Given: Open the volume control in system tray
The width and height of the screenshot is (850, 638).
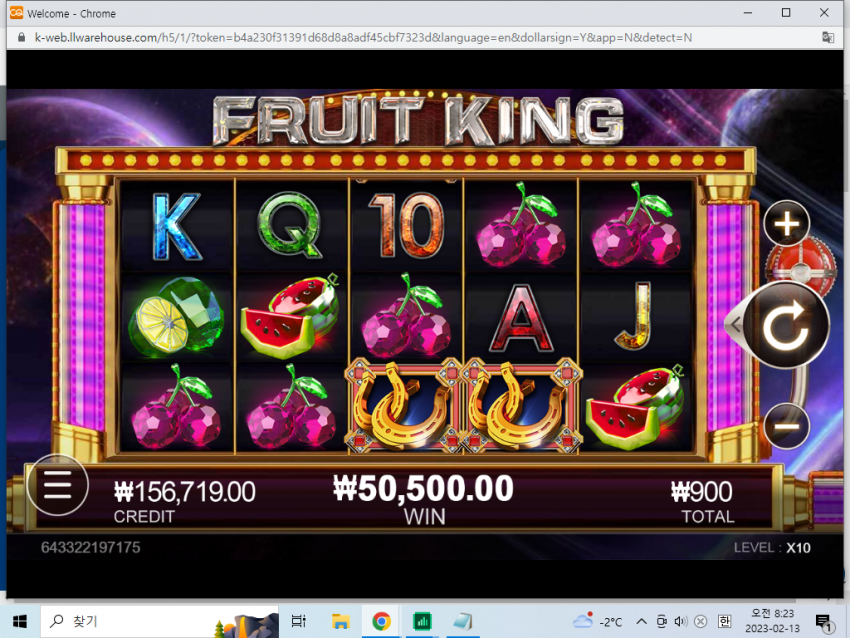Looking at the screenshot, I should (681, 621).
